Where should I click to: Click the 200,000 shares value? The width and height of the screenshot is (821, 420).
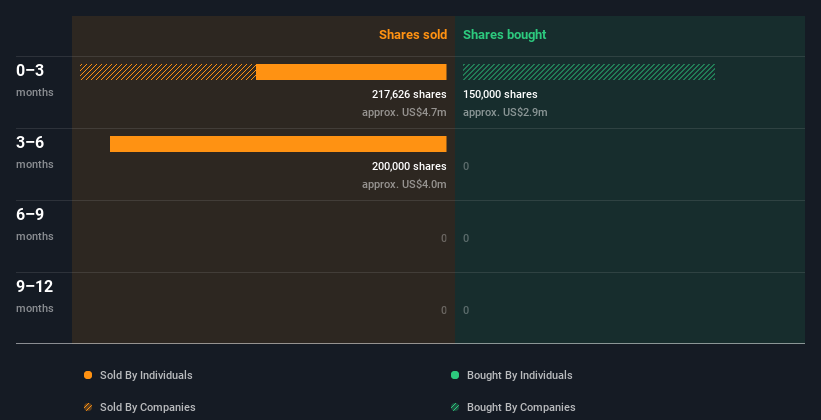(409, 166)
